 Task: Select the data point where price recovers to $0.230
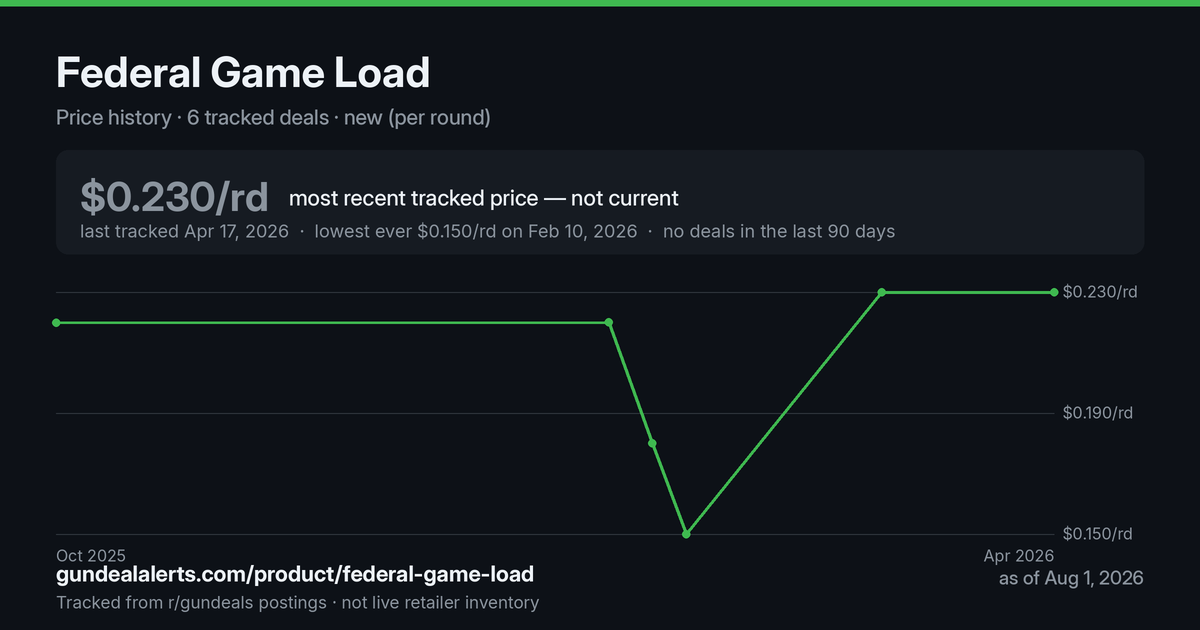(882, 292)
